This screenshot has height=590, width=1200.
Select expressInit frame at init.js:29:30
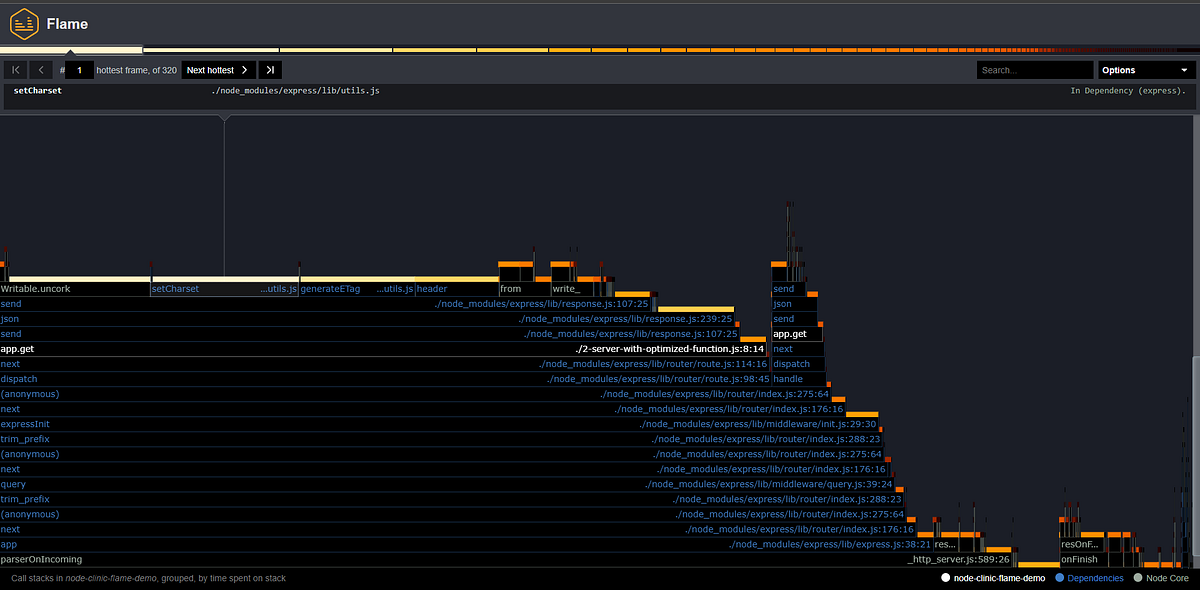[x=439, y=424]
